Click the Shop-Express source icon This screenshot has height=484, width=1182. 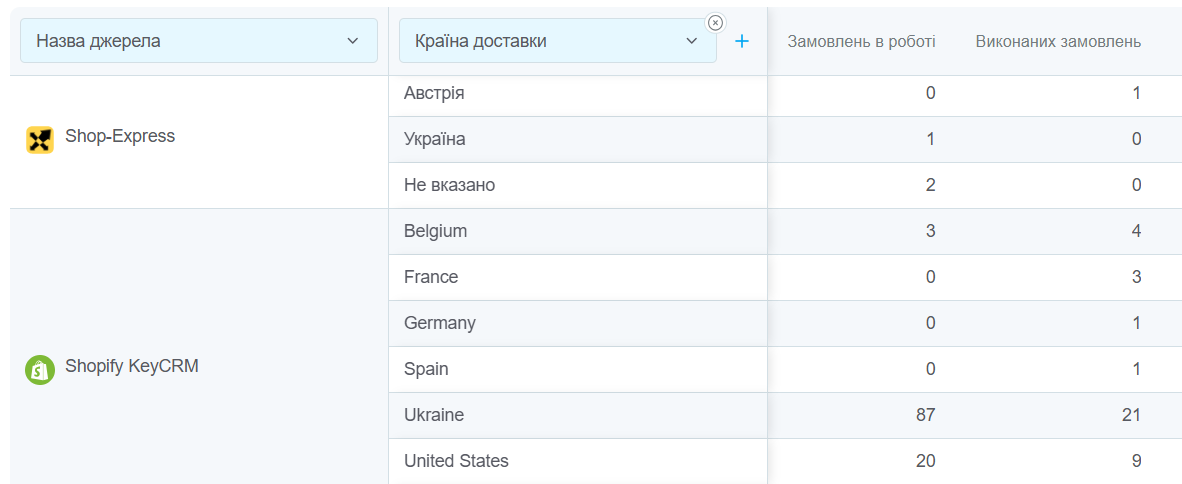[x=39, y=140]
